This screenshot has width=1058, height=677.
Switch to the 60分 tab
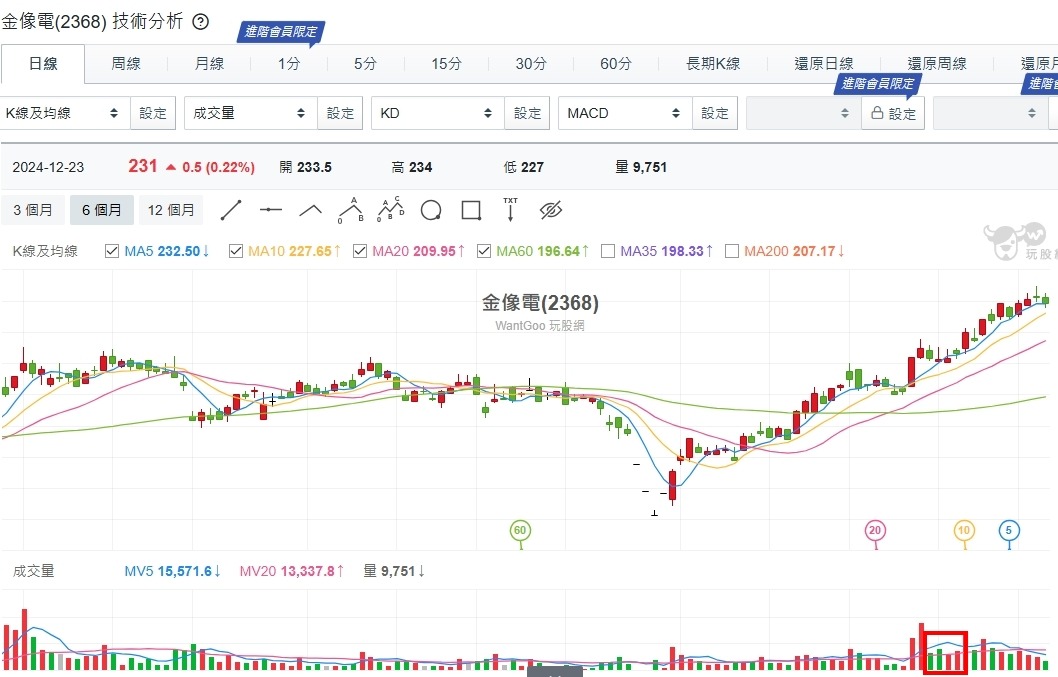pyautogui.click(x=616, y=64)
